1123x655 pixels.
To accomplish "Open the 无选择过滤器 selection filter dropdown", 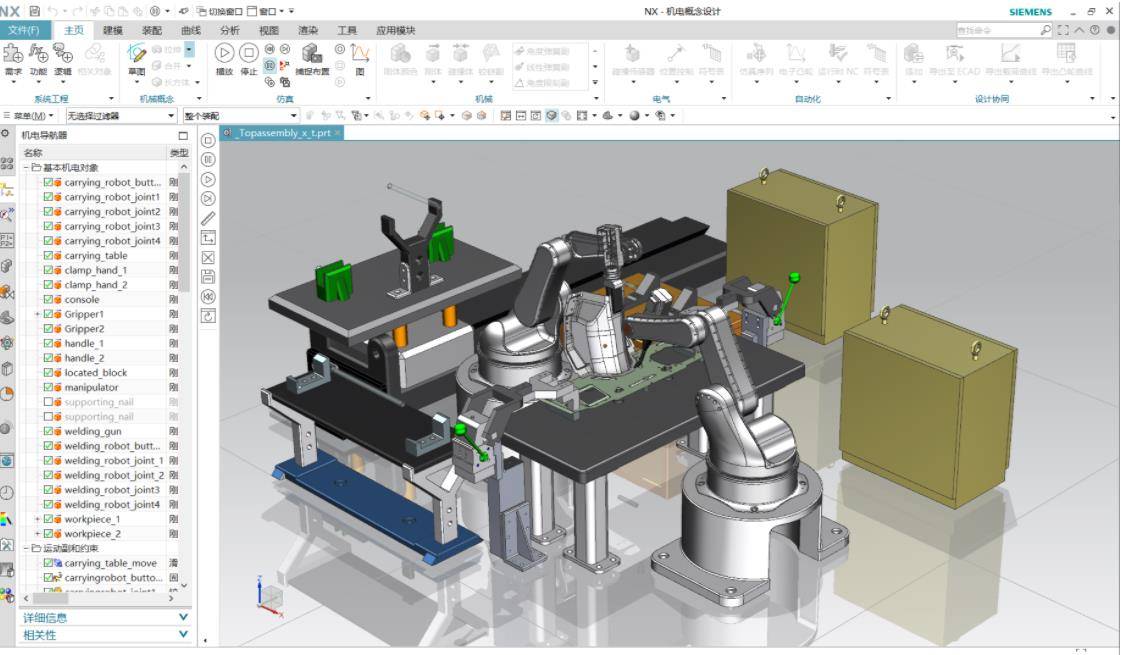I will pyautogui.click(x=119, y=116).
